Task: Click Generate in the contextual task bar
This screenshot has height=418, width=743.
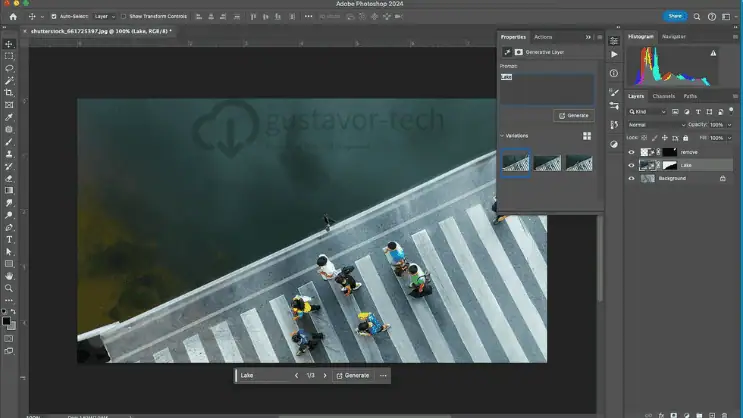Action: tap(353, 376)
